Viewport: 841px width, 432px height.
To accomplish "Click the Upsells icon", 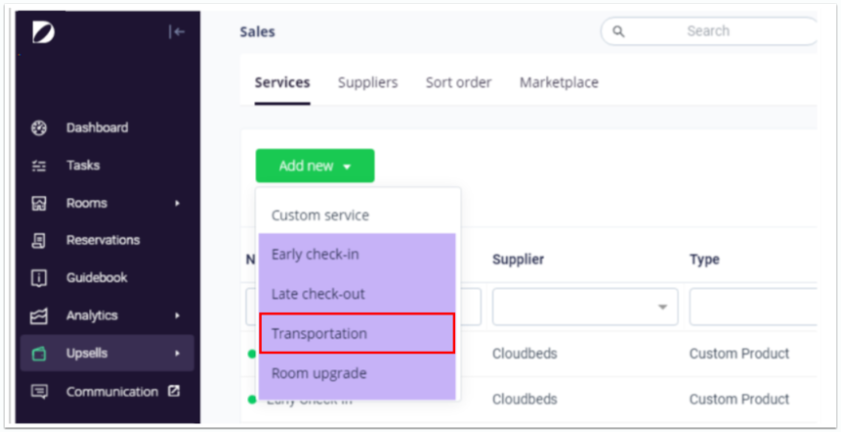I will pyautogui.click(x=40, y=354).
